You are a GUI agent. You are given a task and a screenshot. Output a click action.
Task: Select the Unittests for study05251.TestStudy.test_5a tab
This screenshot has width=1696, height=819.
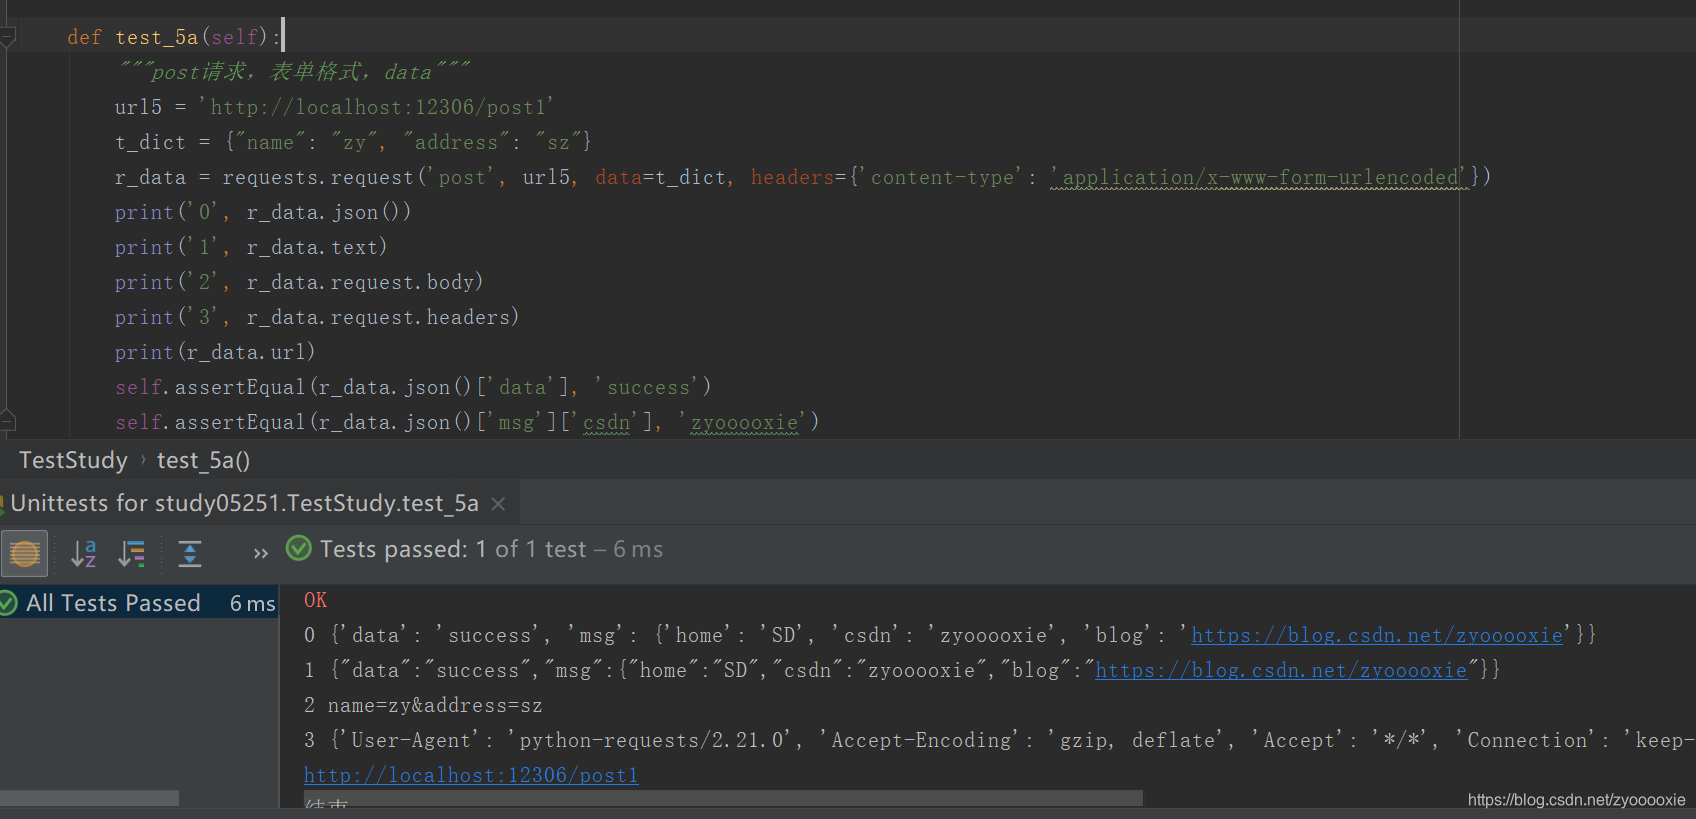[244, 503]
